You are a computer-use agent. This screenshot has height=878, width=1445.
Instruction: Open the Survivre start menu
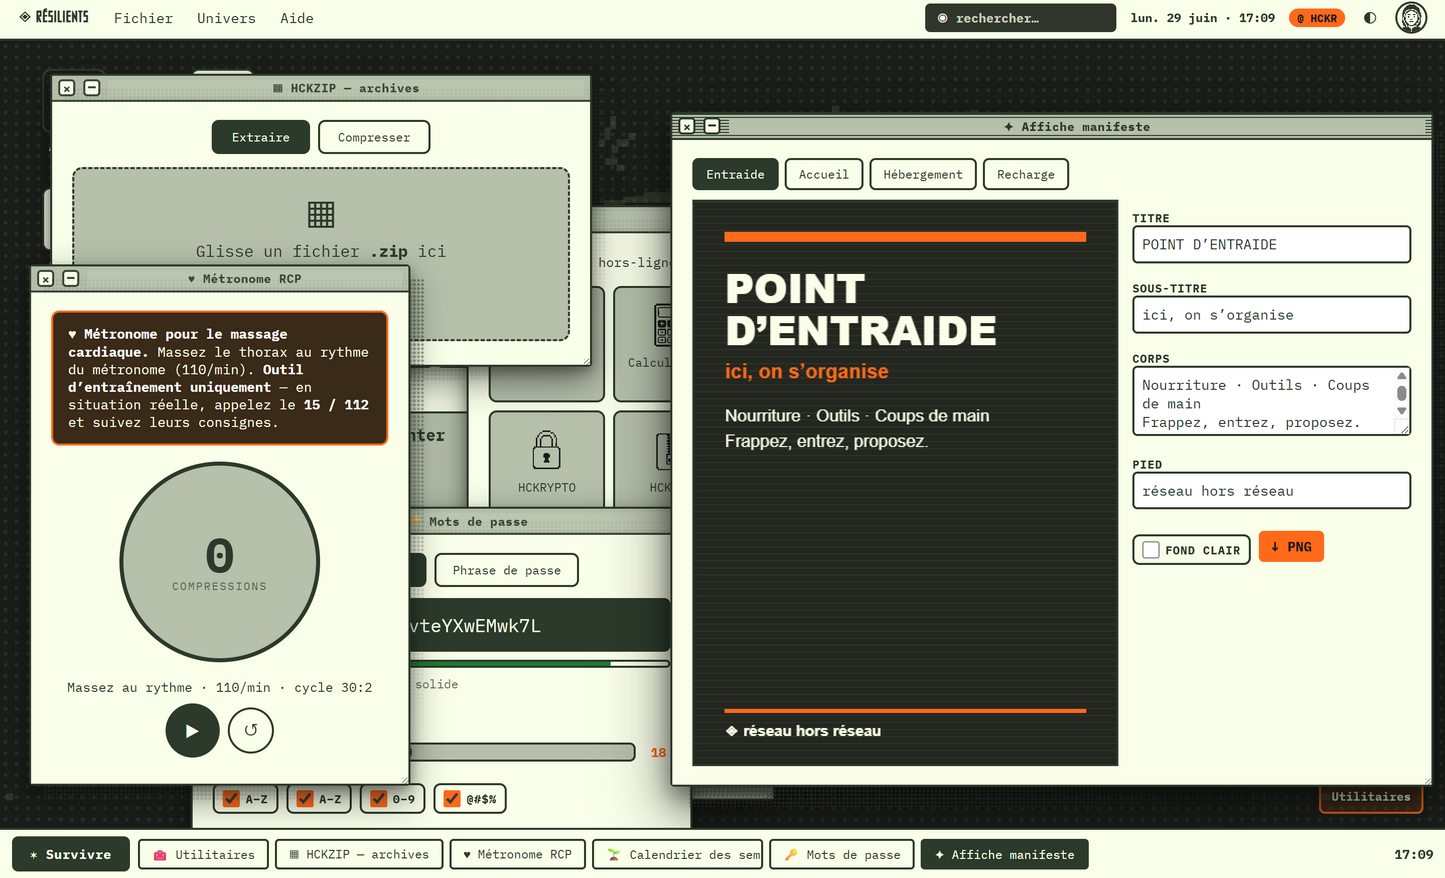pos(71,854)
